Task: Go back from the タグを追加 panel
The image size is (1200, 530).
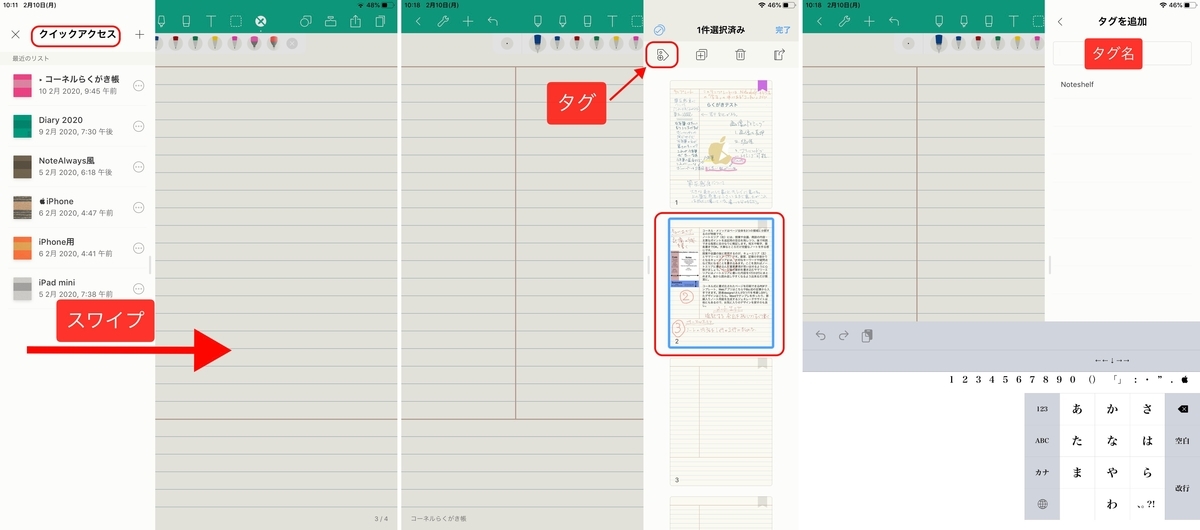Action: (1060, 22)
